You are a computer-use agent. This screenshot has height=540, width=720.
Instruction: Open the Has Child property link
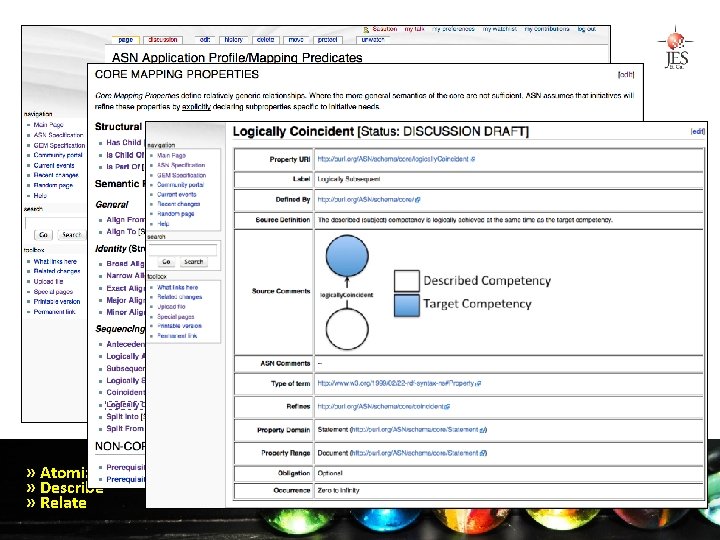[124, 142]
